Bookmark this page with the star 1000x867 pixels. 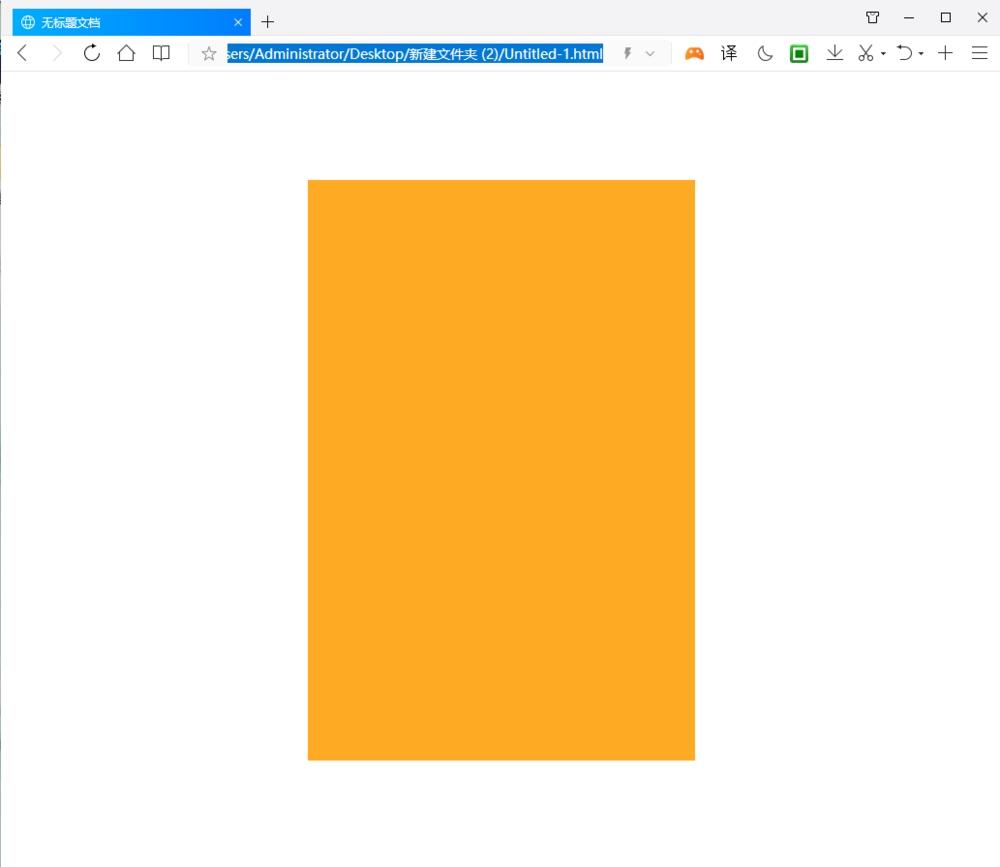pos(209,54)
